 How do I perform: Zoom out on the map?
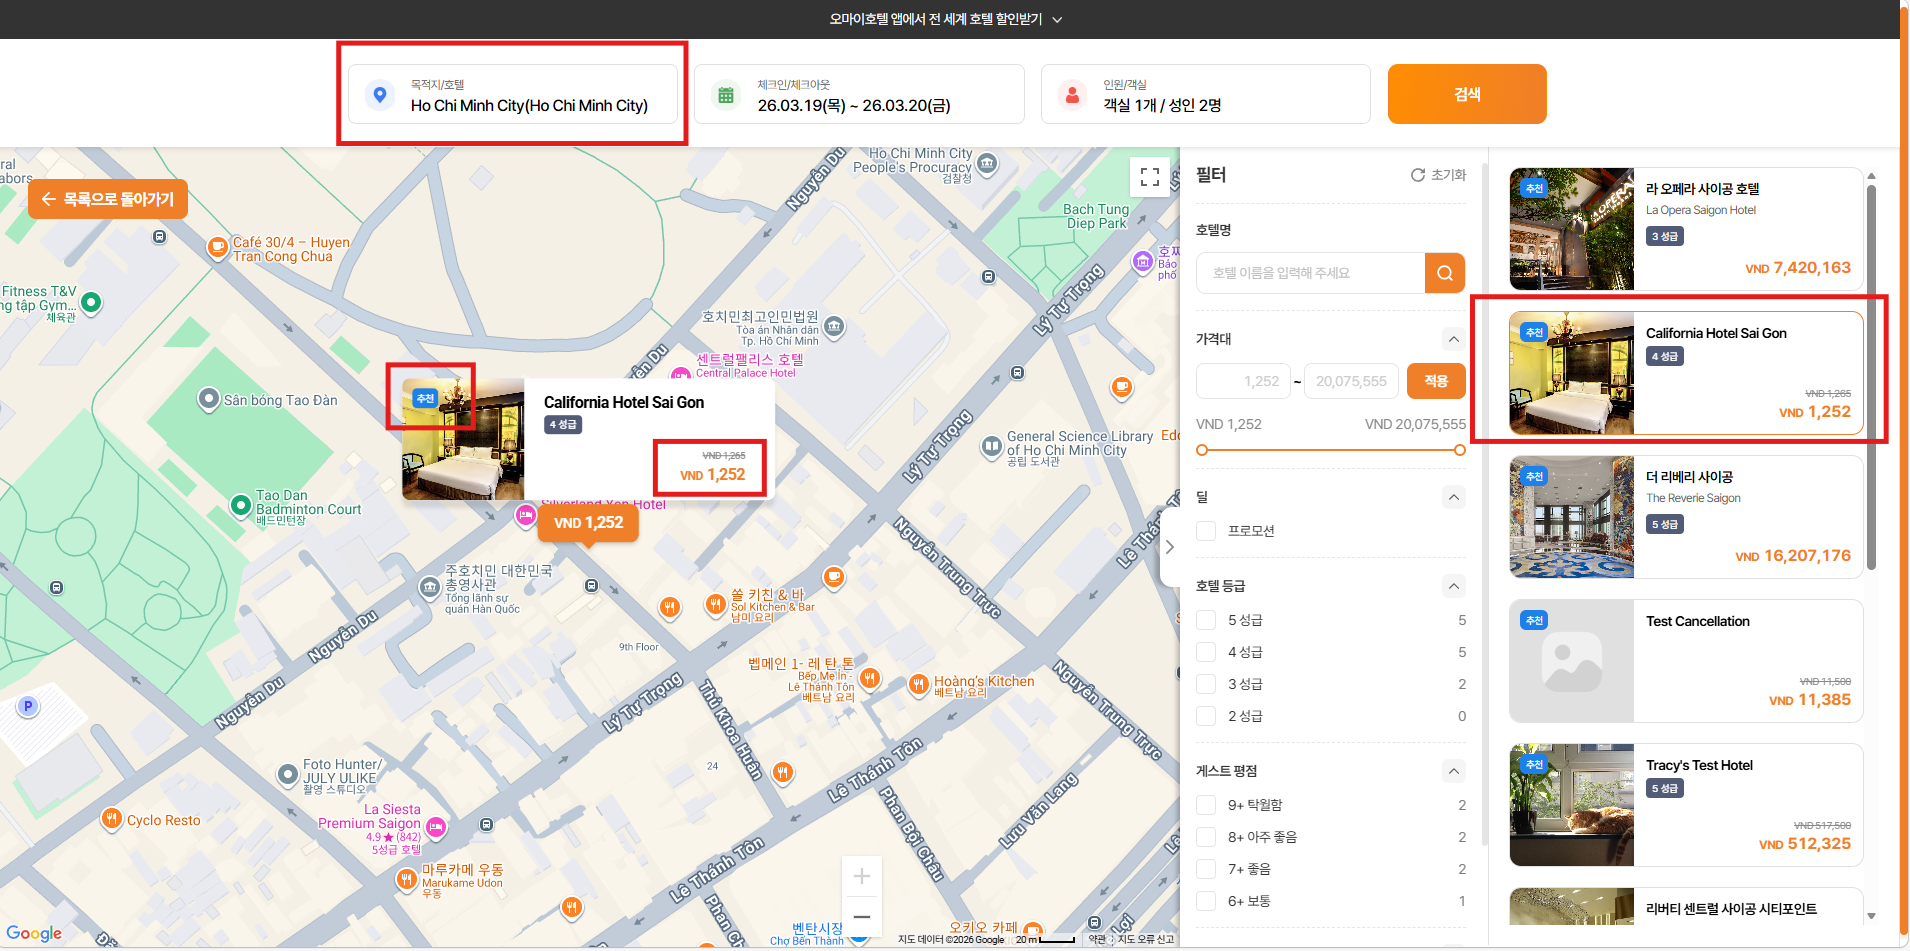click(x=861, y=917)
